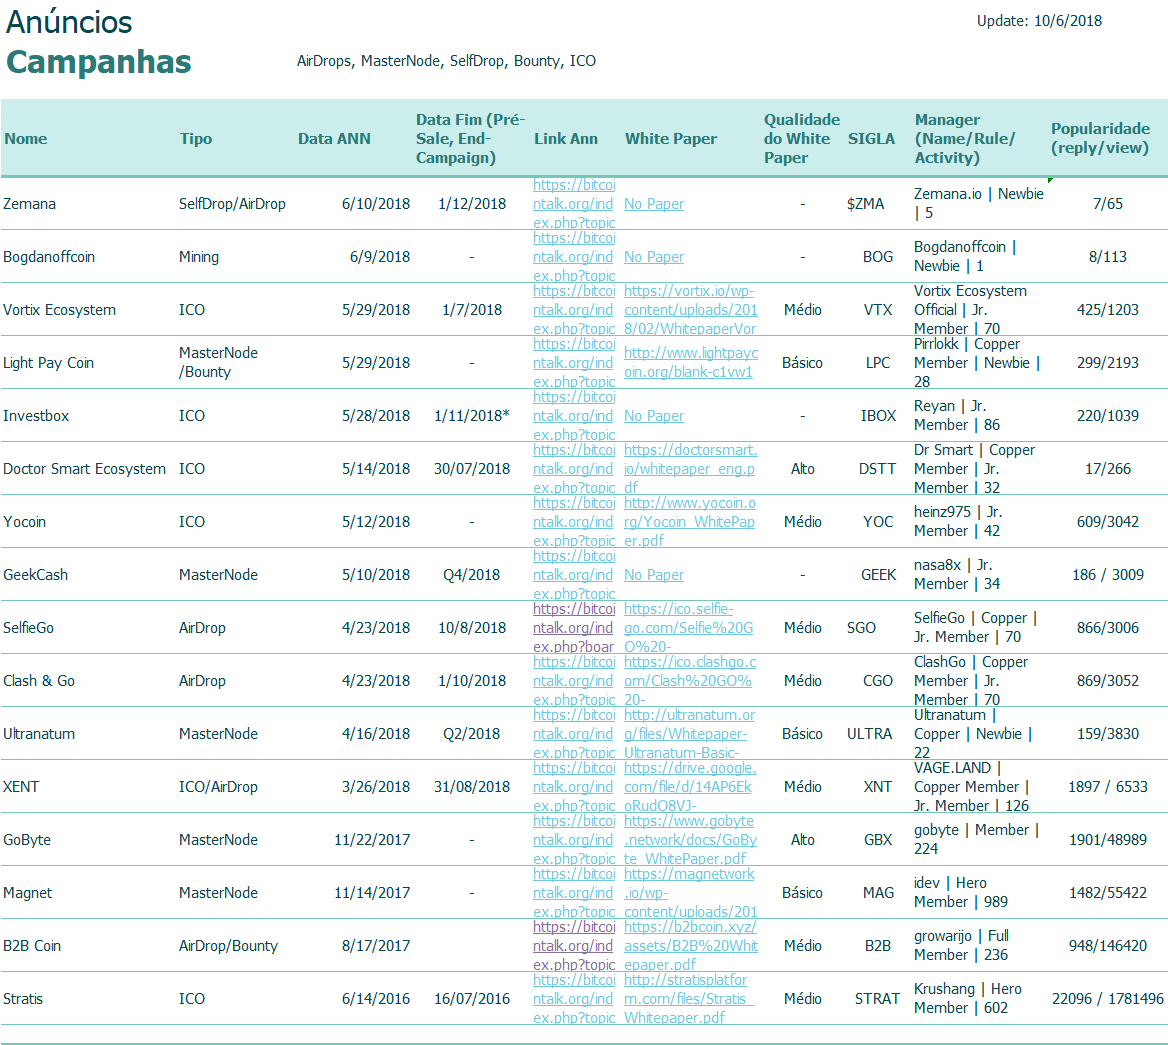
Task: Open the XENT Google Drive whitepaper link
Action: tap(691, 787)
